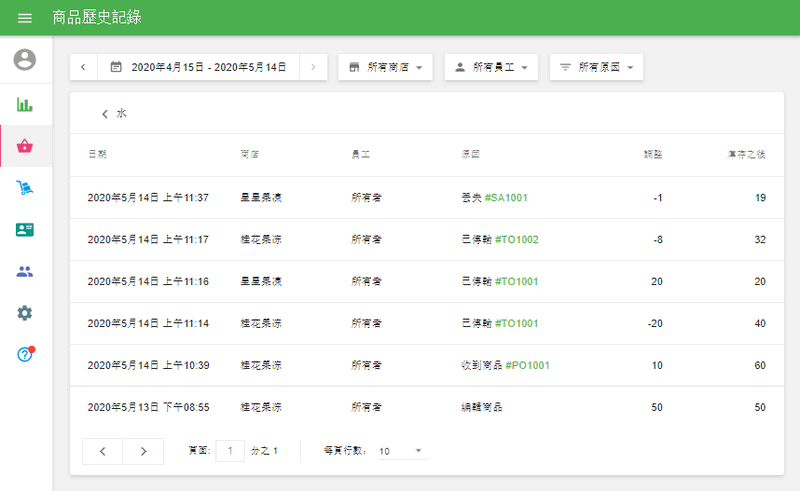Open the user account profile icon
Viewport: 800px width, 491px height.
(25, 60)
